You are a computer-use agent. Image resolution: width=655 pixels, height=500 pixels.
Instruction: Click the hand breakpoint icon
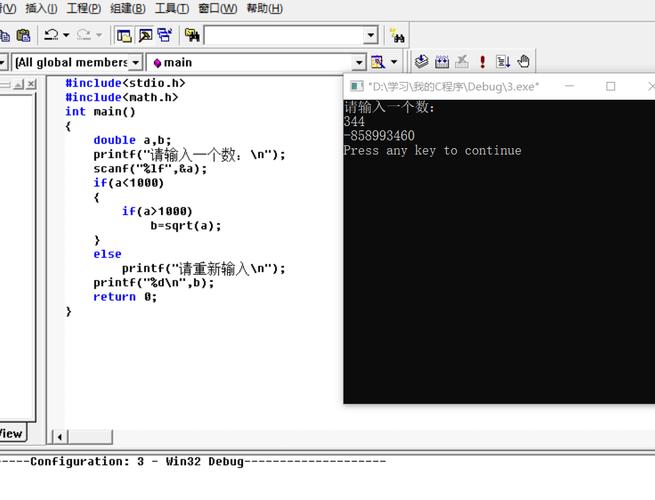(523, 62)
